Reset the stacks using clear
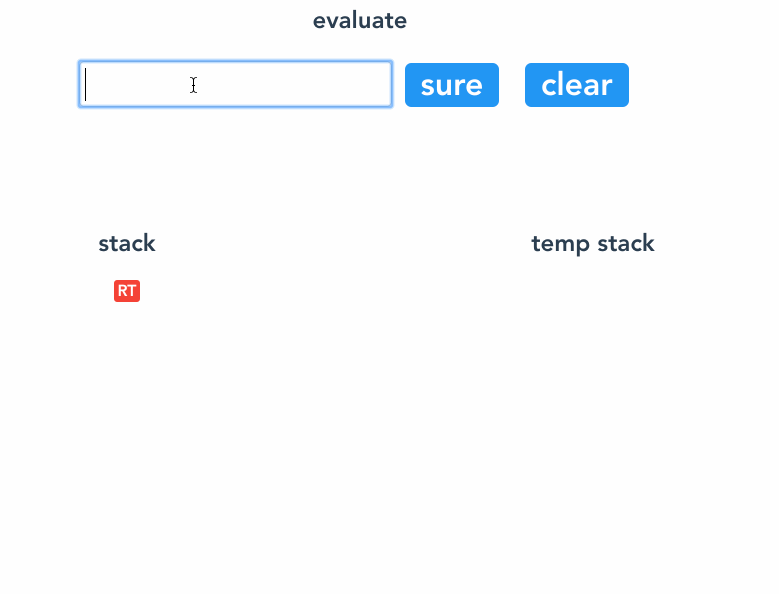 pos(577,85)
